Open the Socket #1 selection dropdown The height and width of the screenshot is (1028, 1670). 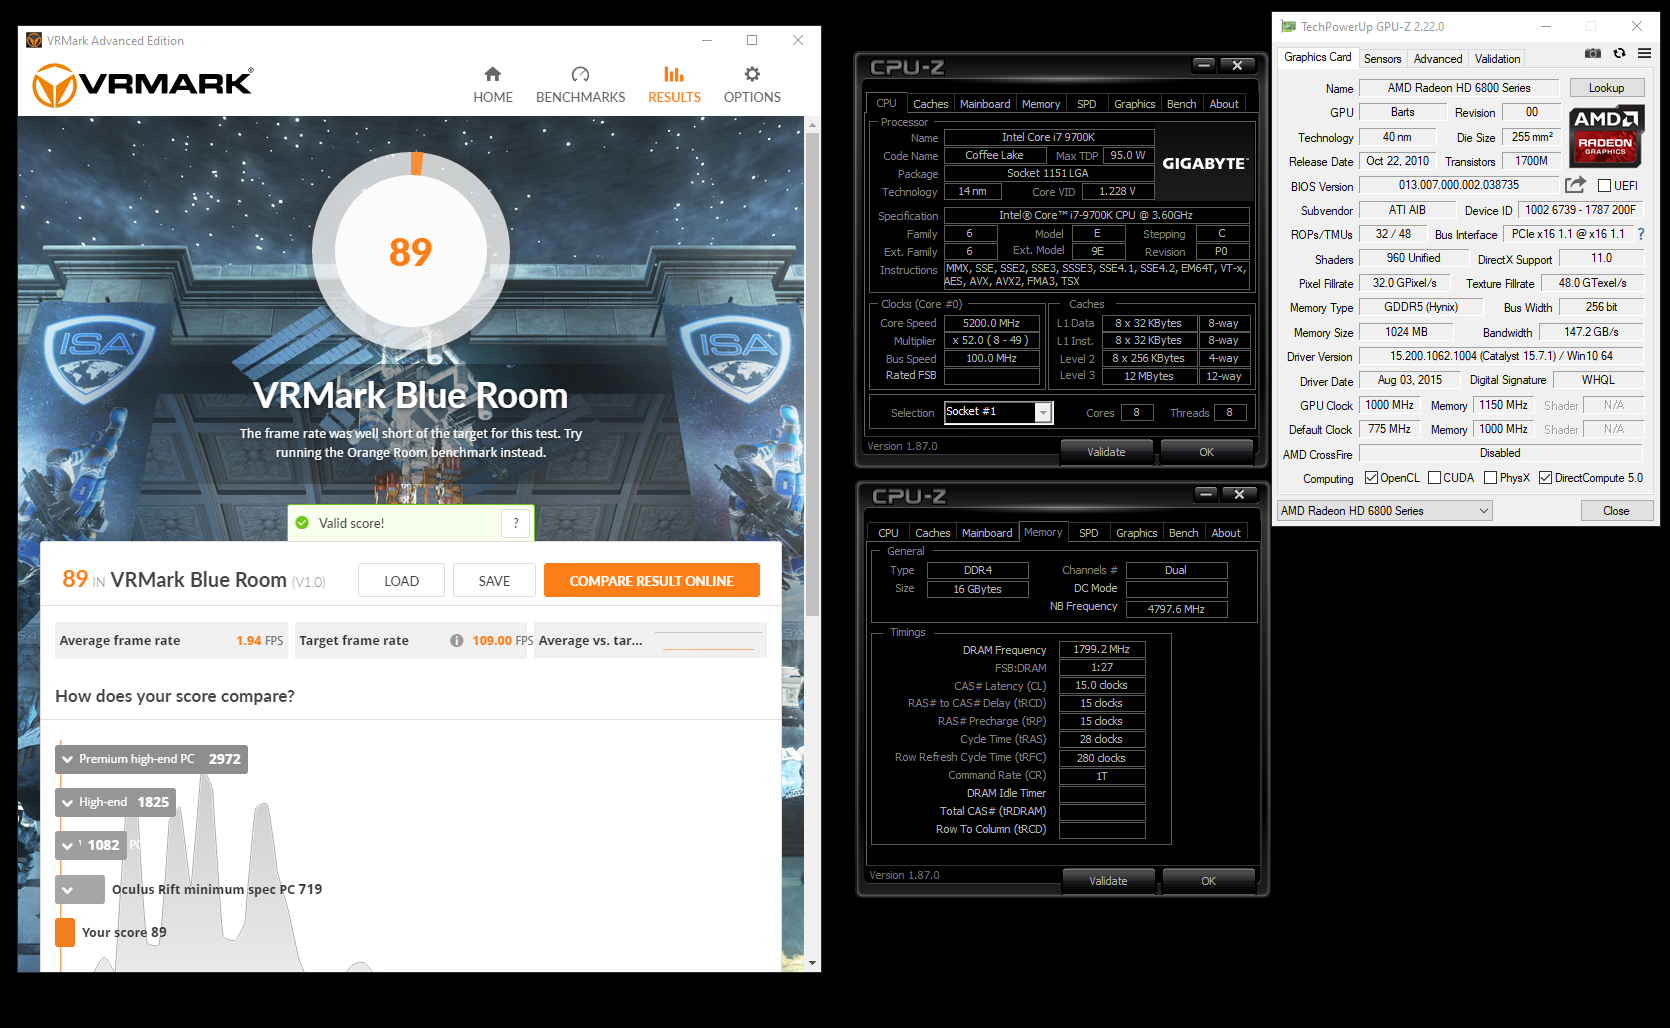tap(1043, 412)
